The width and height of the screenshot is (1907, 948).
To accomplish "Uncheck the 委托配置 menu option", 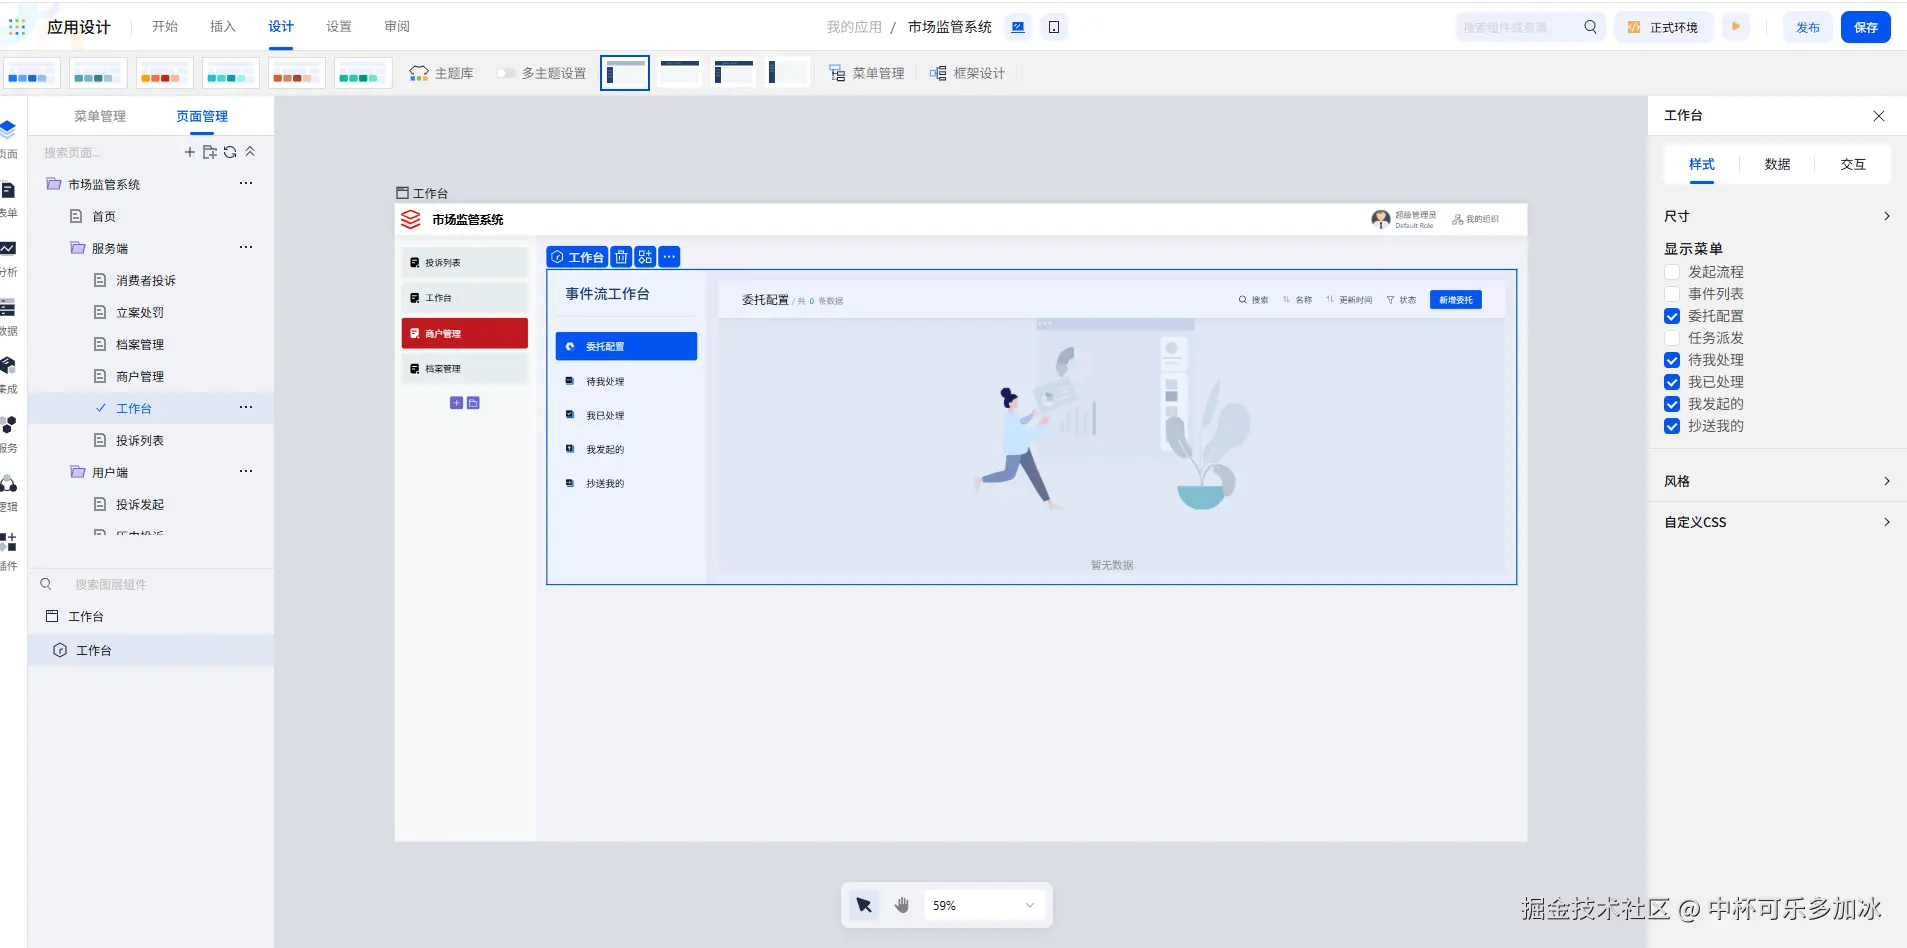I will click(x=1672, y=316).
